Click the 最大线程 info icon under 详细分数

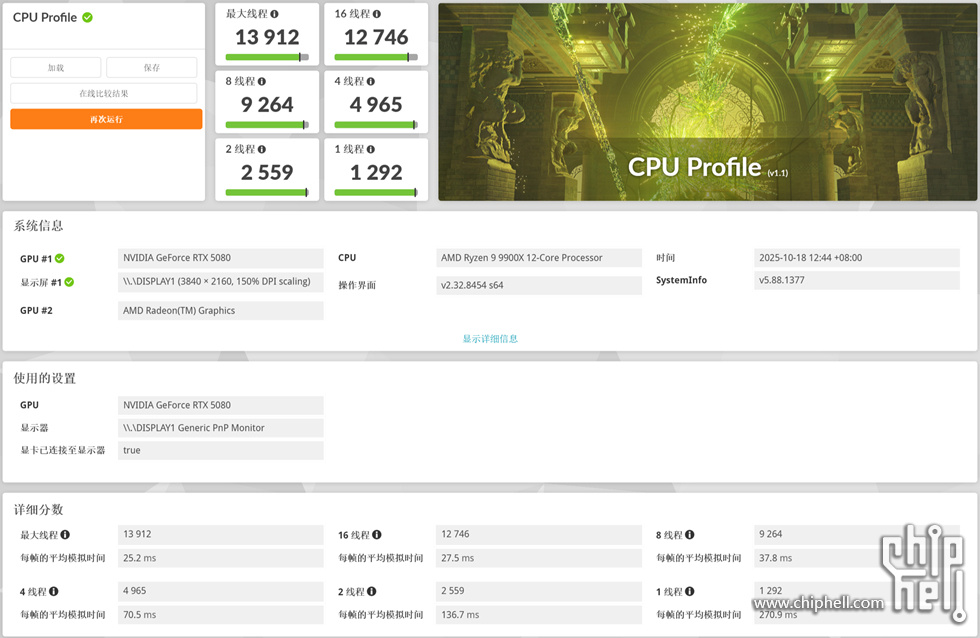pyautogui.click(x=65, y=535)
